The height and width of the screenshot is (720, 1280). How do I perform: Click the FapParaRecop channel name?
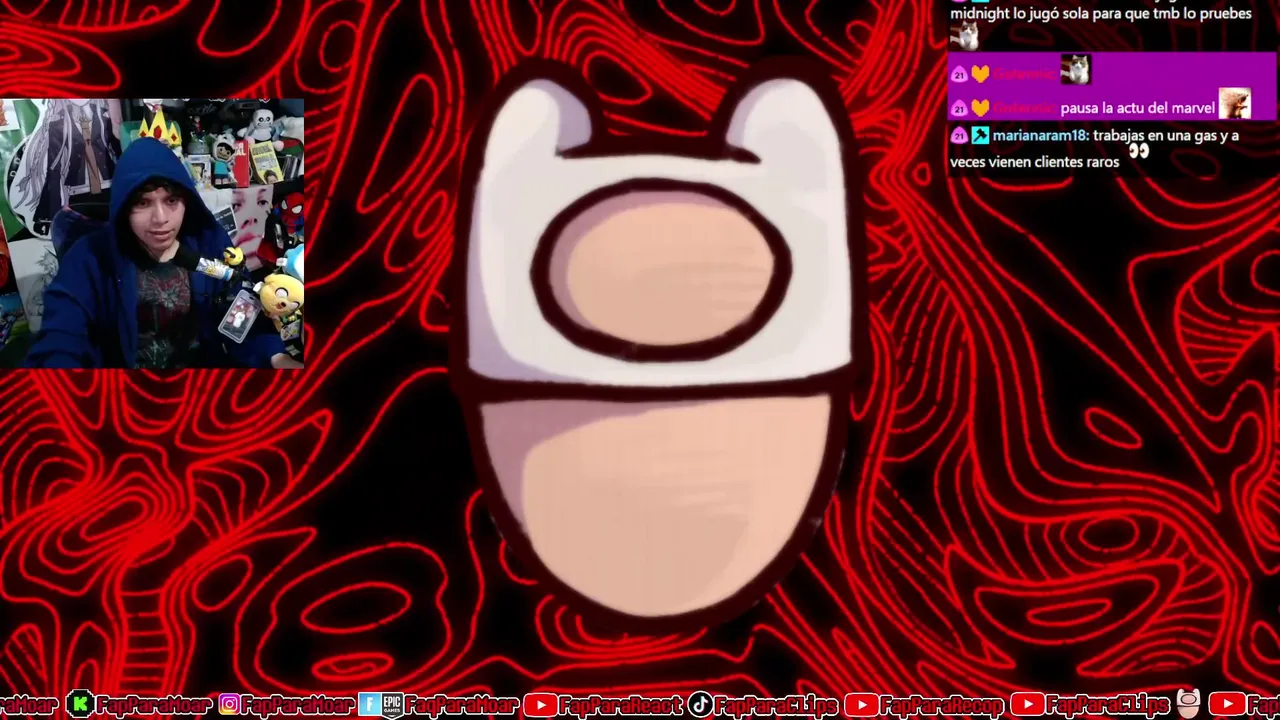pyautogui.click(x=942, y=705)
